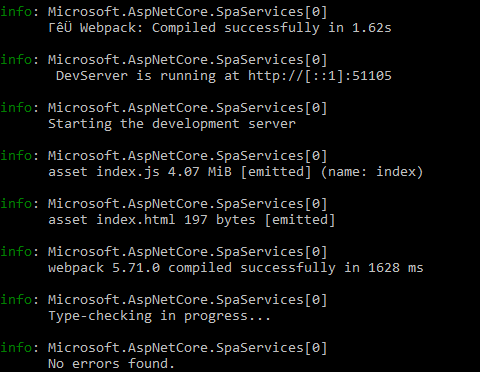
Task: Click the DevServer URL http://[::1]:51105
Action: 320,76
